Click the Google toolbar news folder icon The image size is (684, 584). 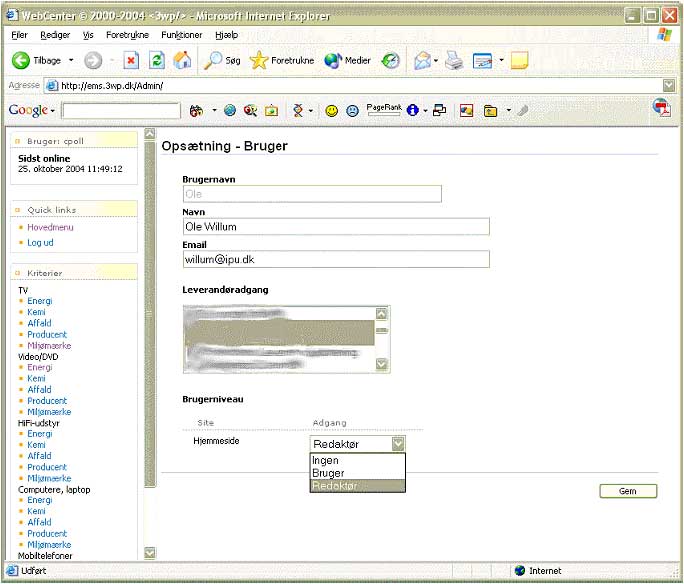pos(490,111)
